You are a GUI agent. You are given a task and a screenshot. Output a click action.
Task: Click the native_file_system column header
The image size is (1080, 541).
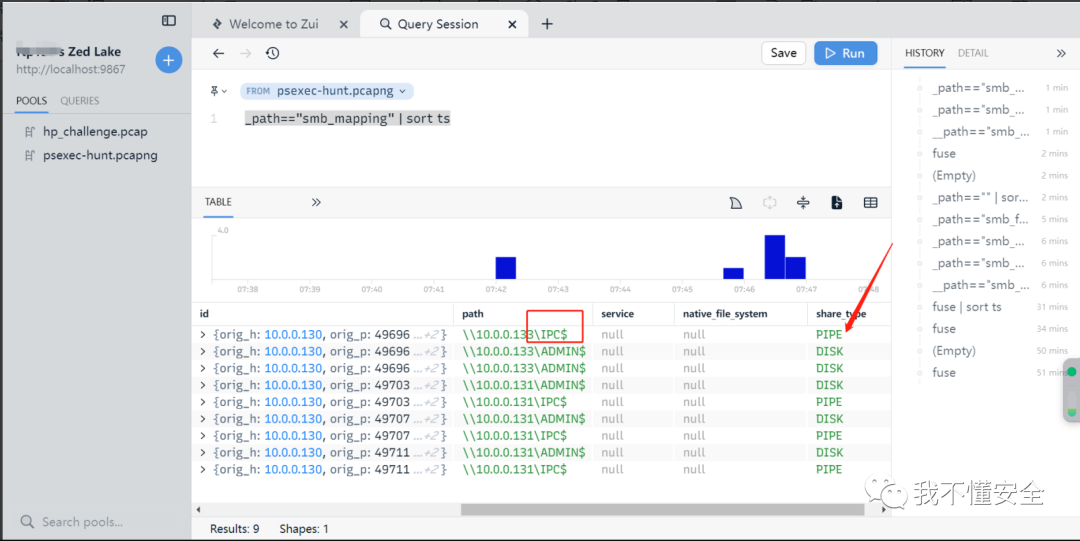(740, 314)
